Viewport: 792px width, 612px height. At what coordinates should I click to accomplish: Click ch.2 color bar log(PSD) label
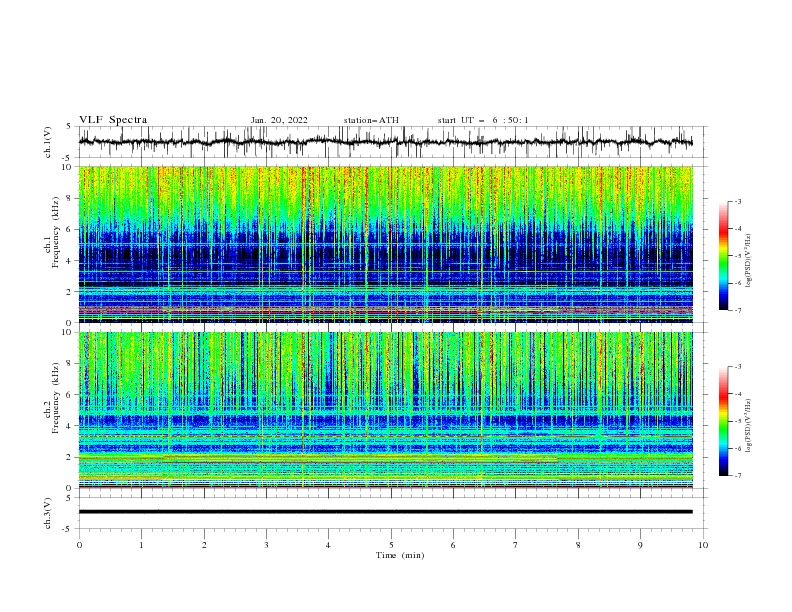tap(749, 425)
